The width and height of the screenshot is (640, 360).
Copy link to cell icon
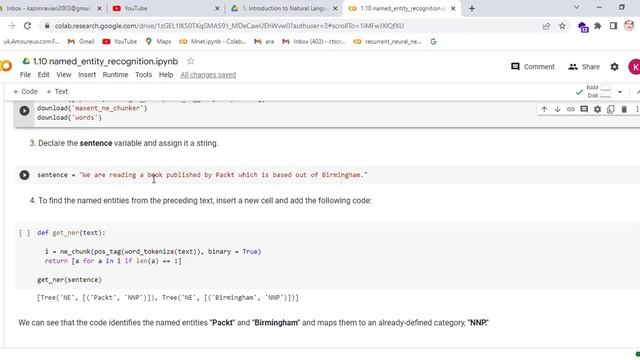click(571, 109)
